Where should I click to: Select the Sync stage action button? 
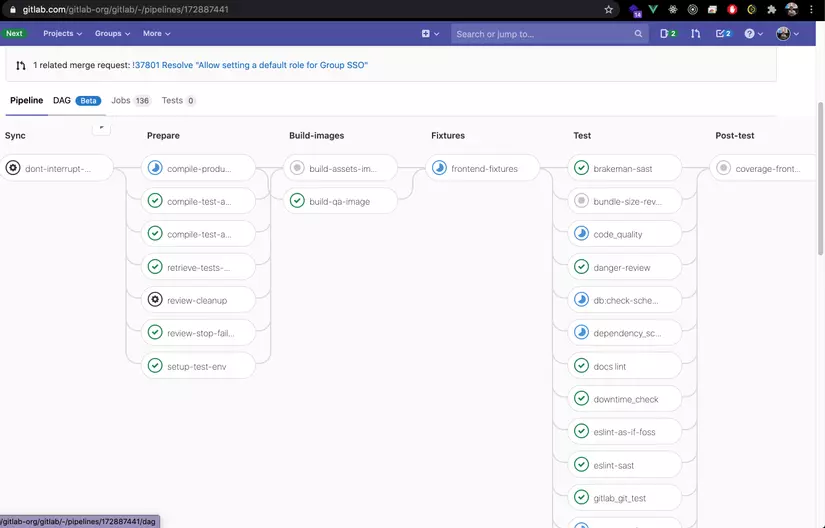tap(102, 128)
